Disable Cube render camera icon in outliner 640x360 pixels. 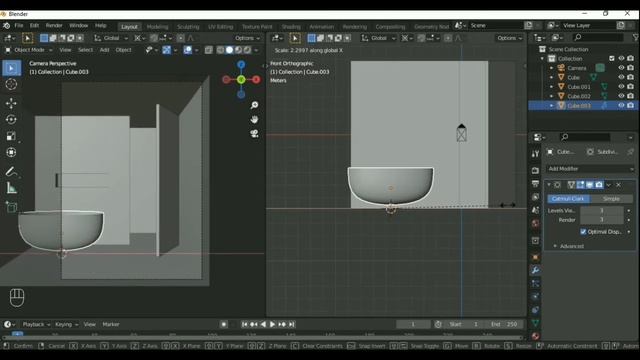[631, 77]
